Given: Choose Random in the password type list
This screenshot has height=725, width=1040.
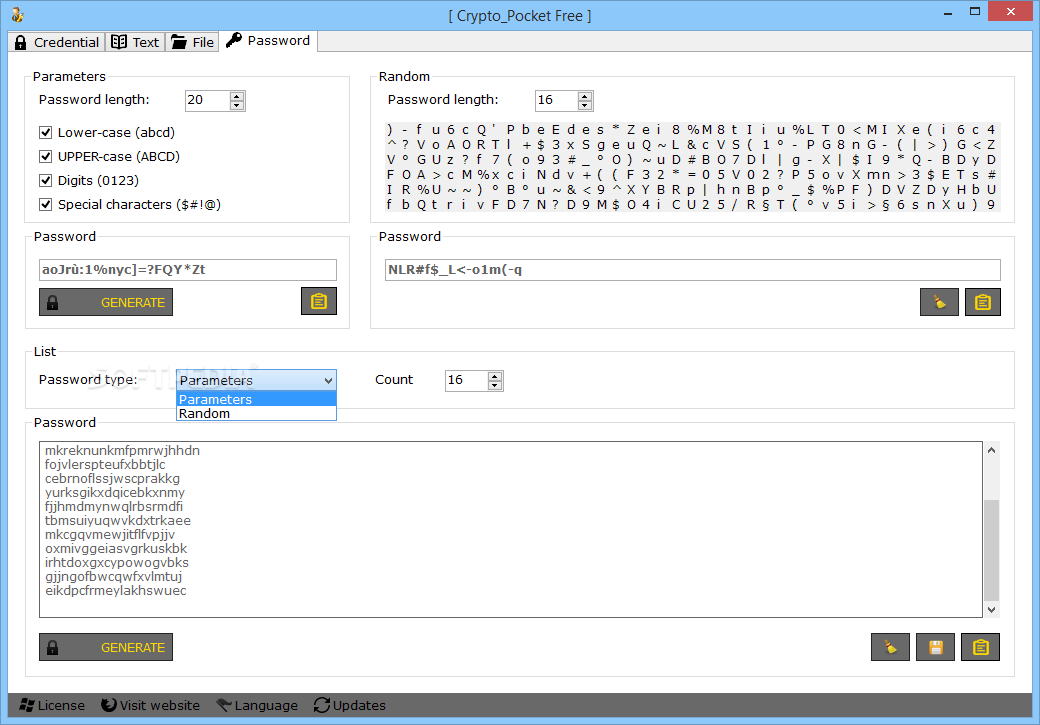Looking at the screenshot, I should pyautogui.click(x=256, y=413).
